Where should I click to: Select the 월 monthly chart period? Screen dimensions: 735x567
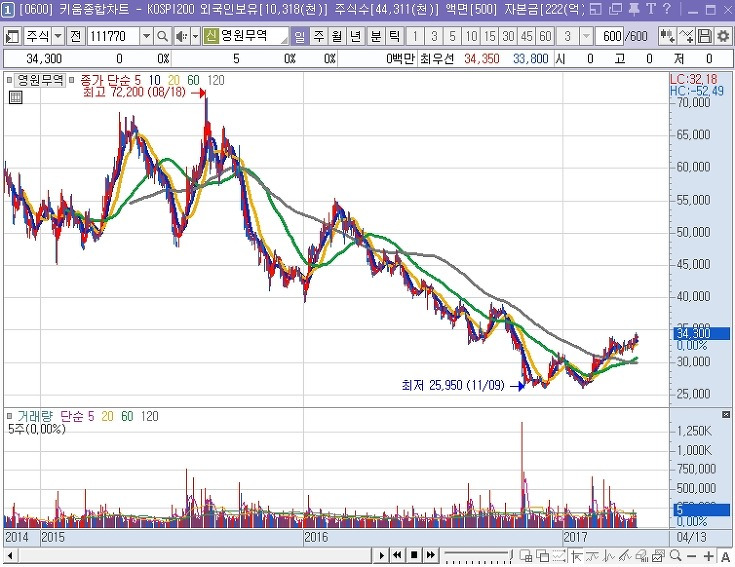coord(337,36)
